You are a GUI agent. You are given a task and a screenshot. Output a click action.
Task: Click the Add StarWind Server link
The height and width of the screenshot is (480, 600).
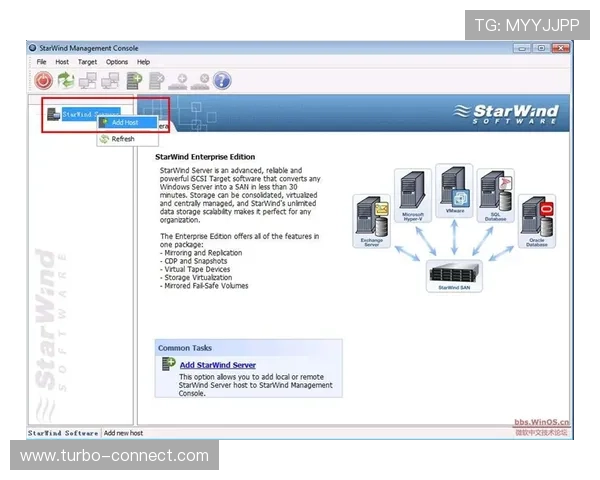218,365
